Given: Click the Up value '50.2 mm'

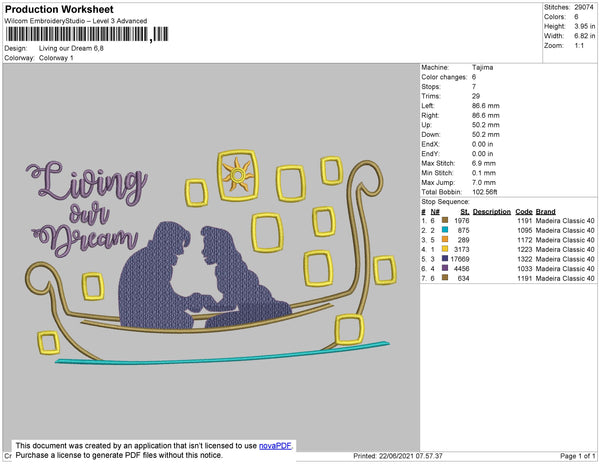Looking at the screenshot, I should click(x=486, y=125).
